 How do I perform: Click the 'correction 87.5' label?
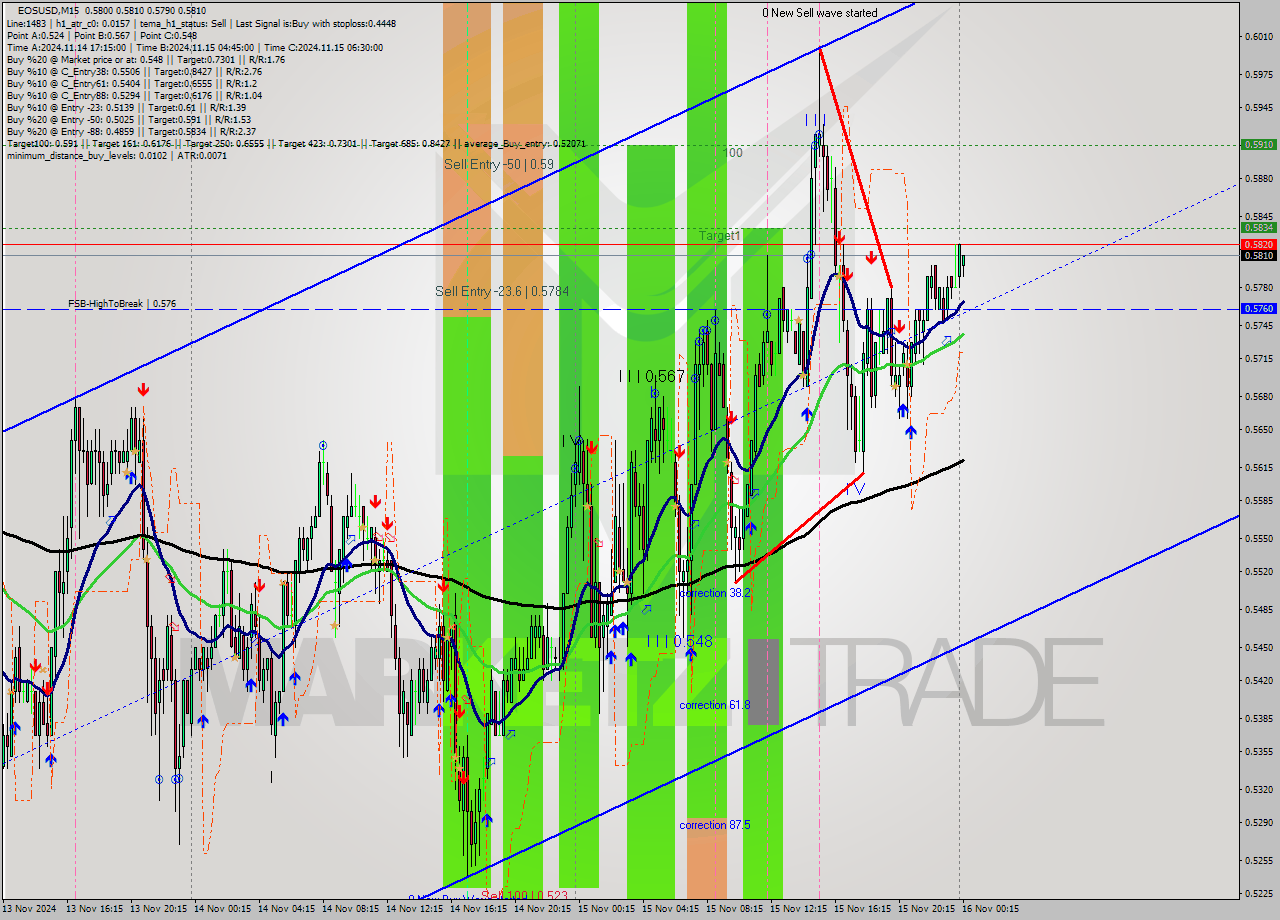(715, 825)
